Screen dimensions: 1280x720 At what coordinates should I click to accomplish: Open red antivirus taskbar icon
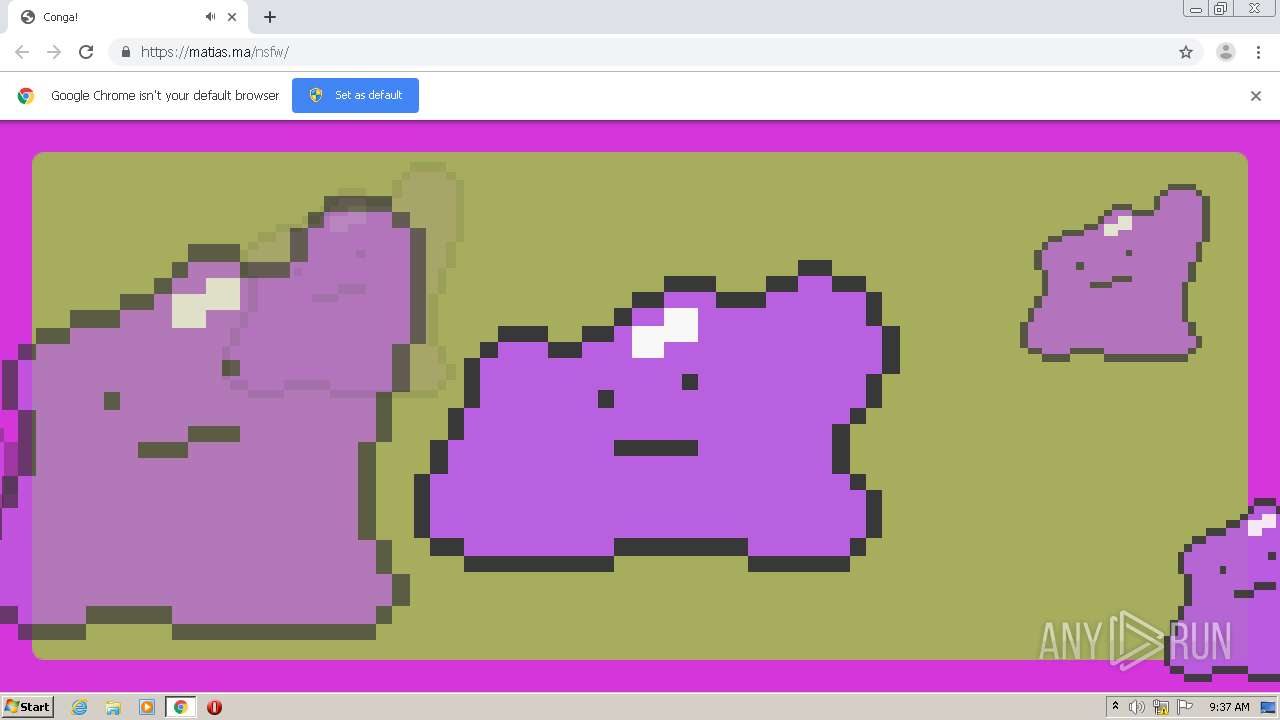point(214,707)
